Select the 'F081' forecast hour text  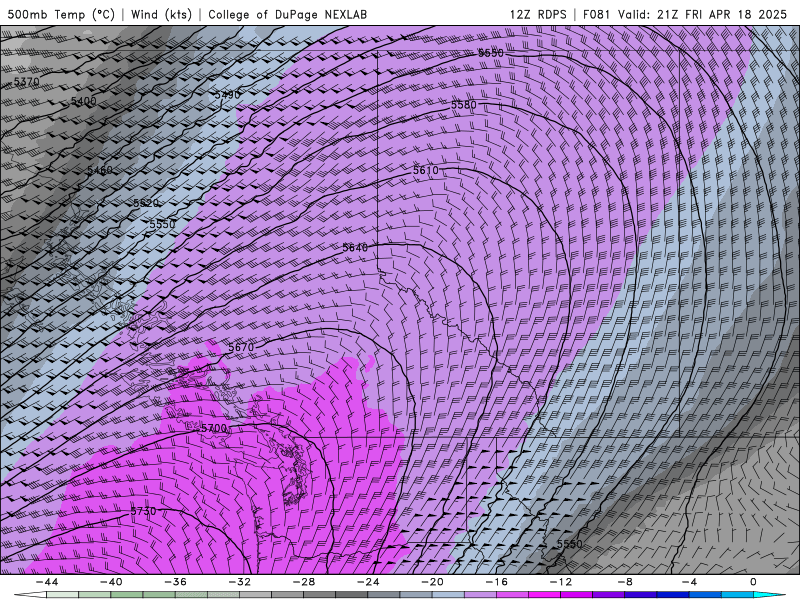[596, 14]
